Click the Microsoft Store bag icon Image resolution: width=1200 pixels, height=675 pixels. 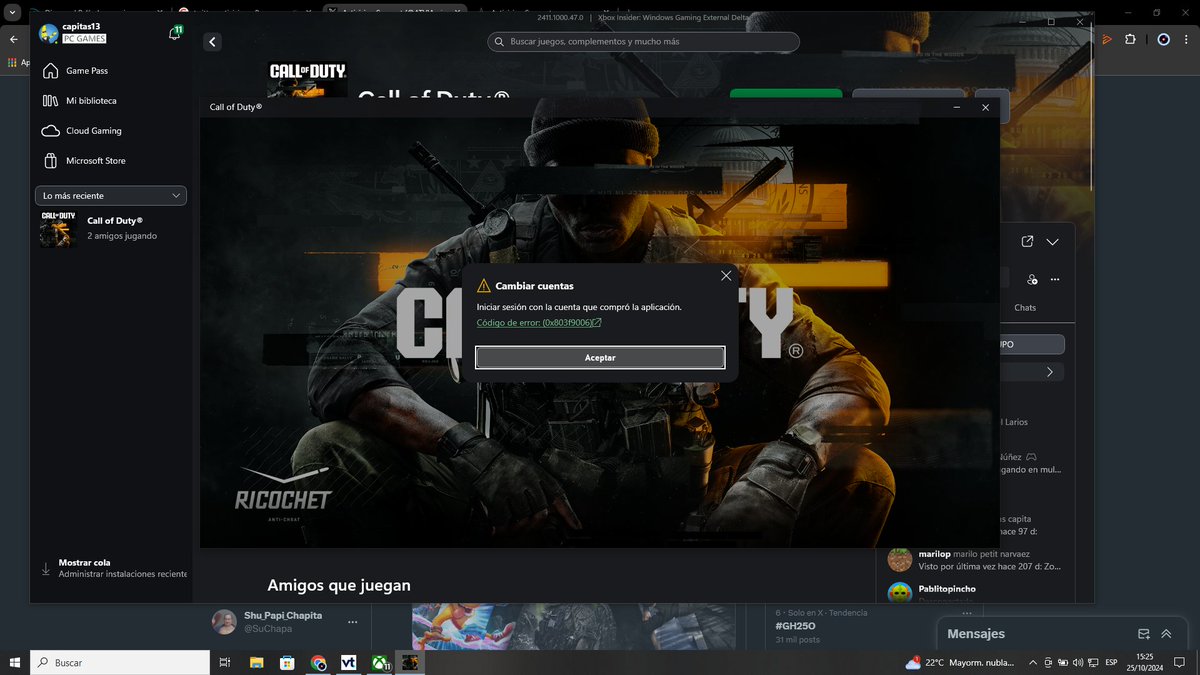coord(50,161)
